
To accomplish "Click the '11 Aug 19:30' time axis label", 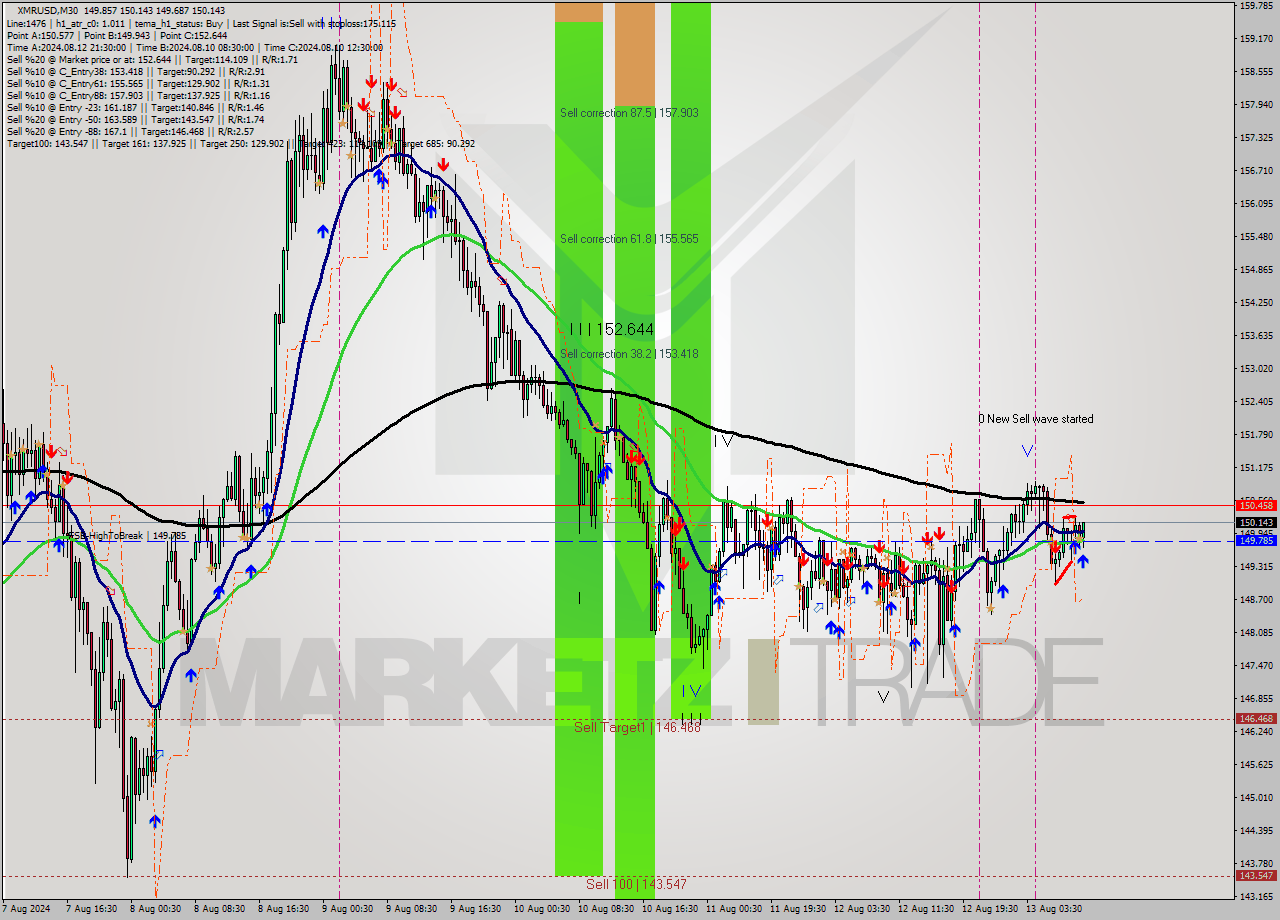I will click(x=797, y=909).
